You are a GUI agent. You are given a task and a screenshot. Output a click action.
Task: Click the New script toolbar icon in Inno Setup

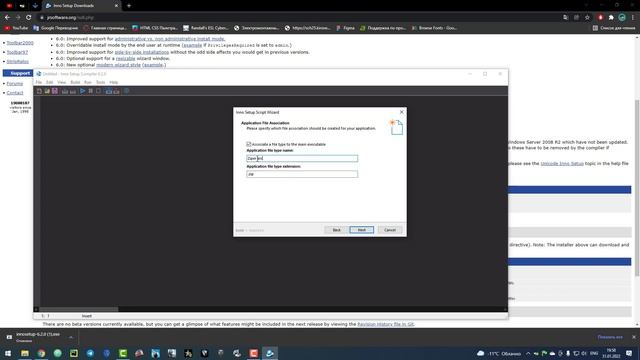tap(40, 91)
